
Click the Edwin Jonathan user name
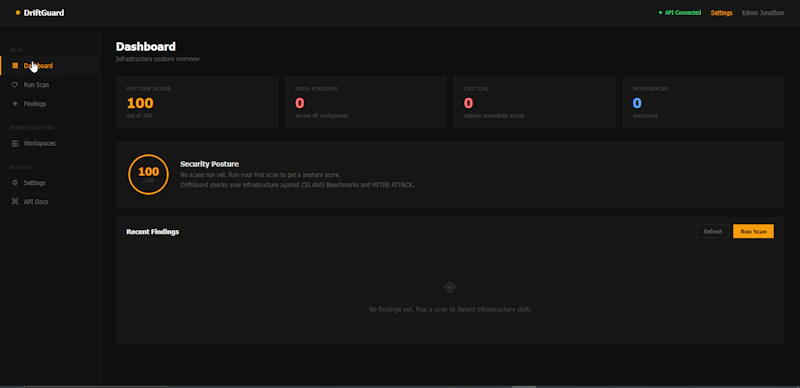763,13
